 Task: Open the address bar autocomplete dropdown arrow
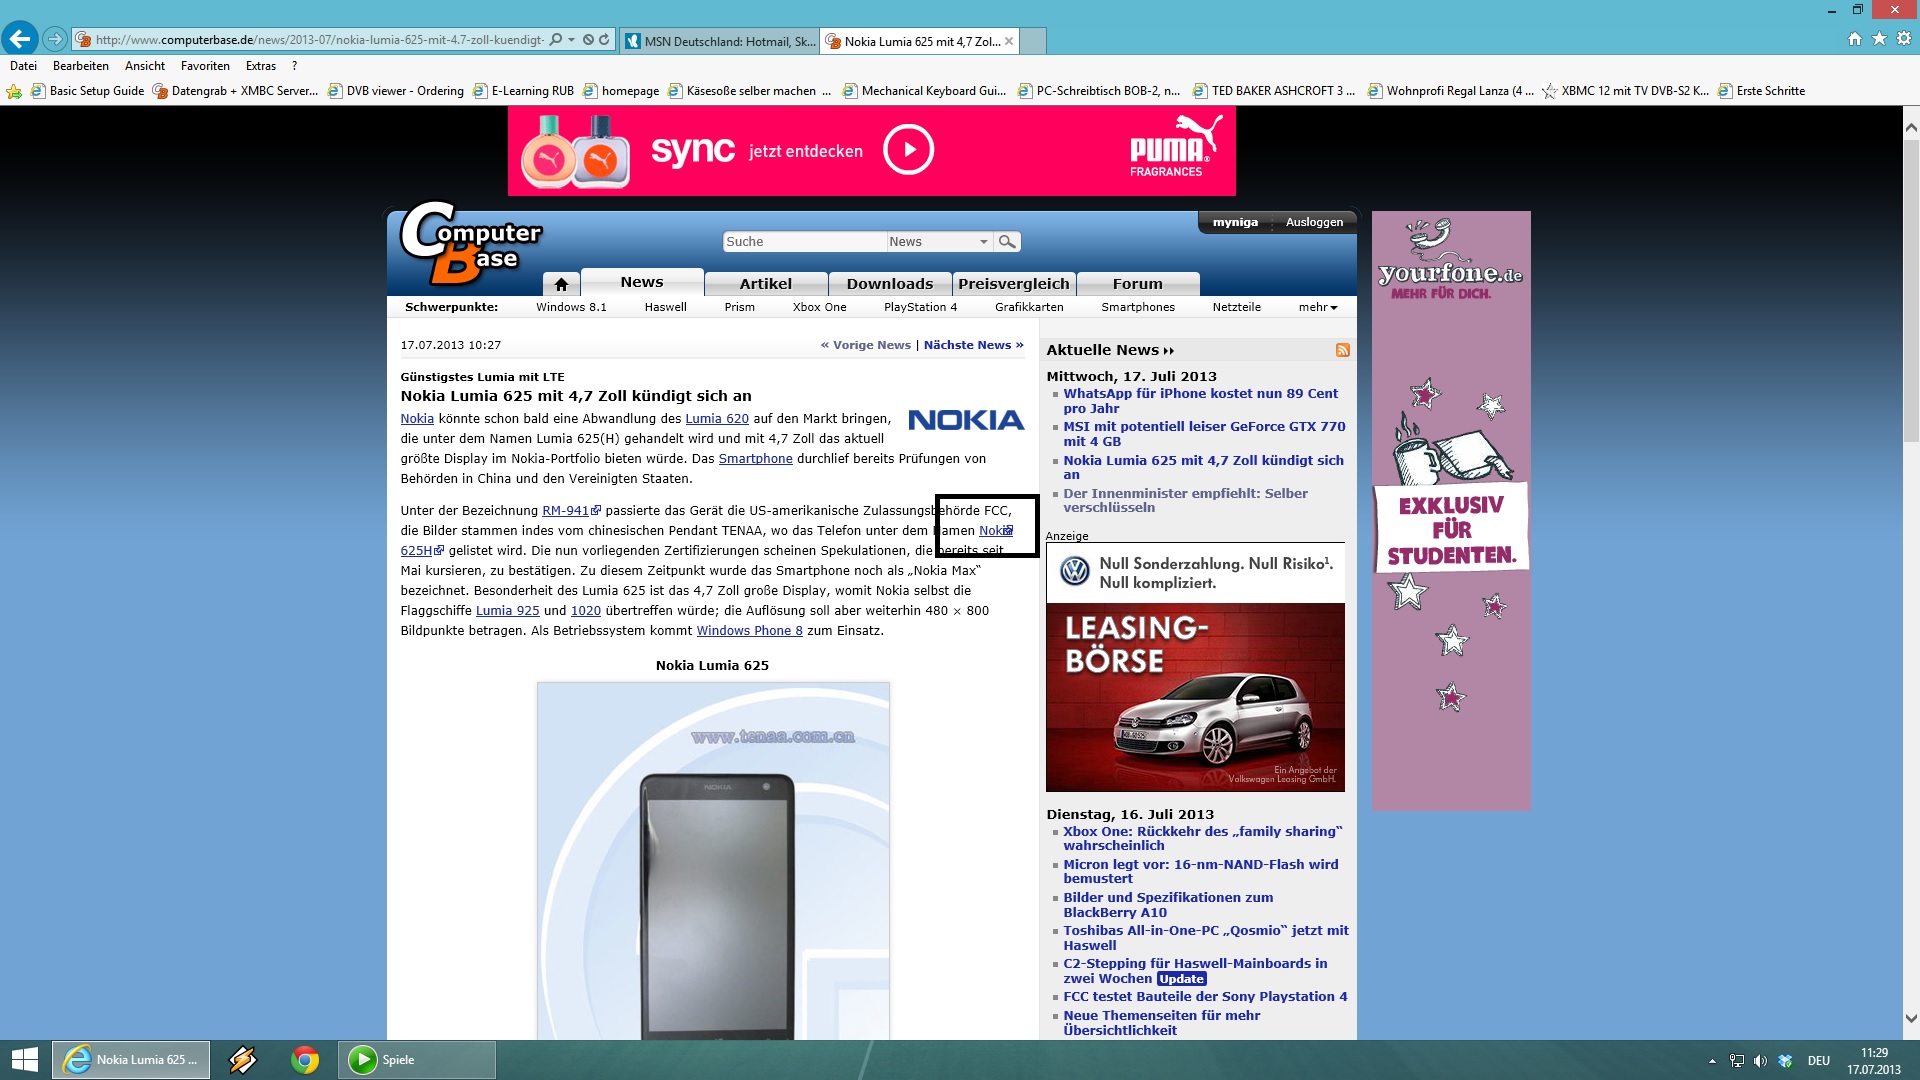[x=571, y=40]
